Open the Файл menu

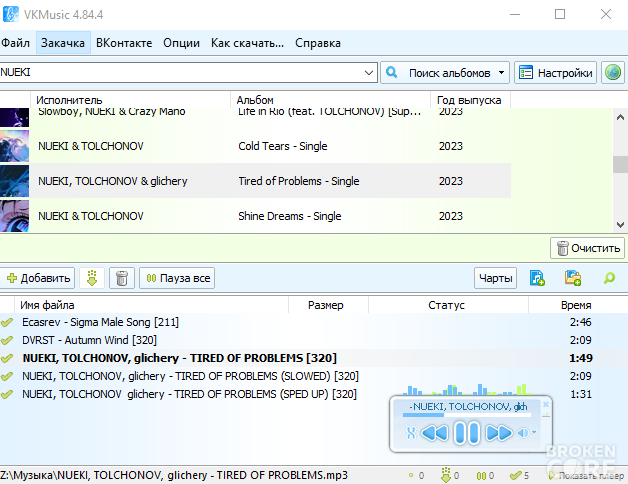[x=15, y=43]
